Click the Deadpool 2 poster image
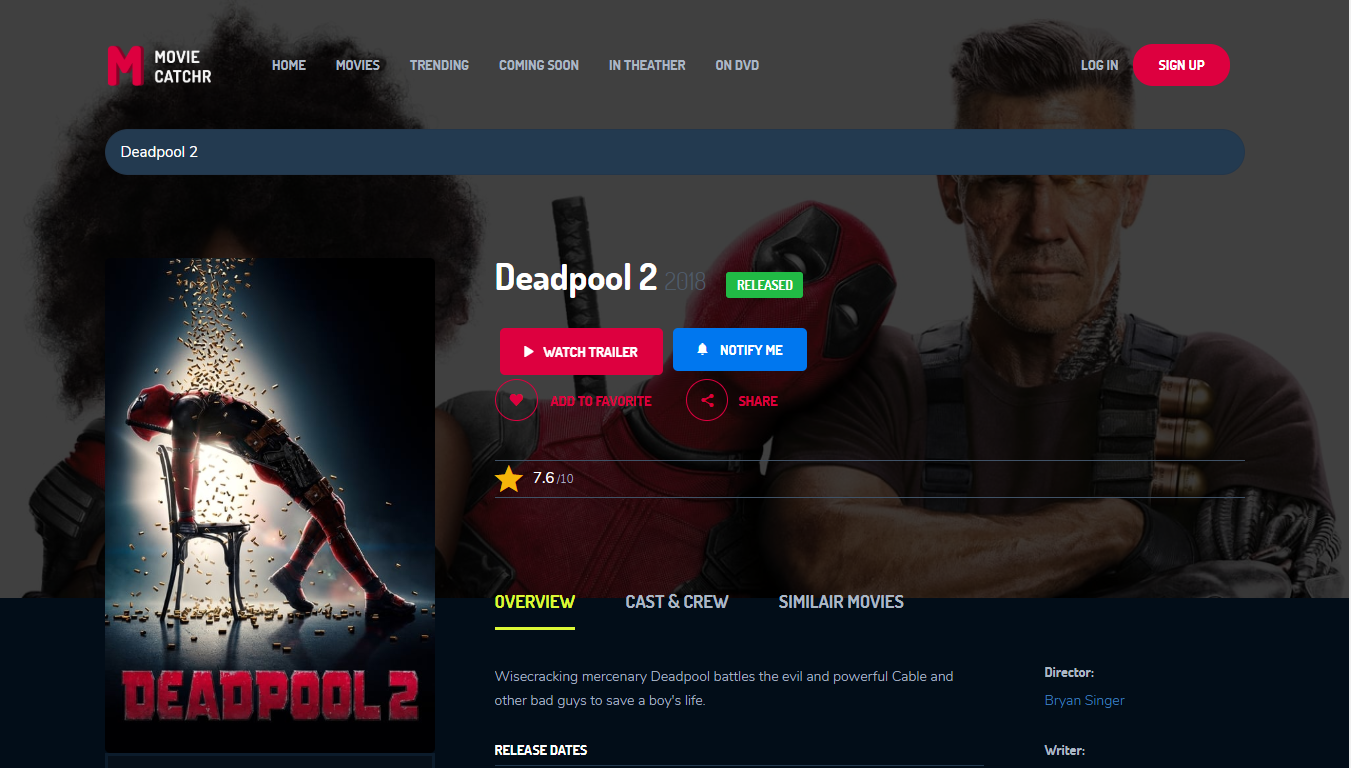1351x768 pixels. 270,505
